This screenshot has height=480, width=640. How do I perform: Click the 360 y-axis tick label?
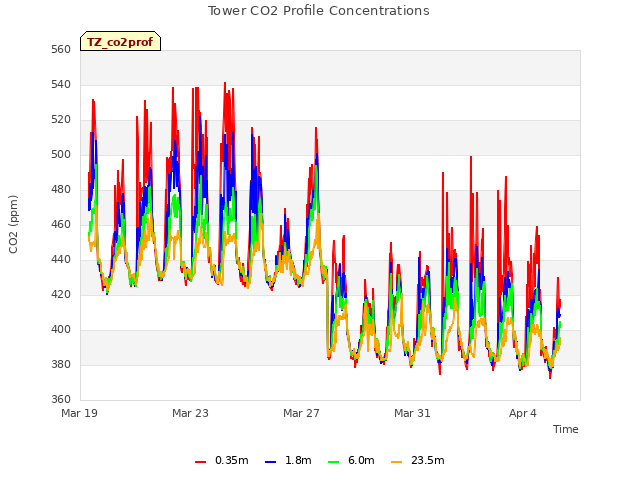[x=61, y=400]
